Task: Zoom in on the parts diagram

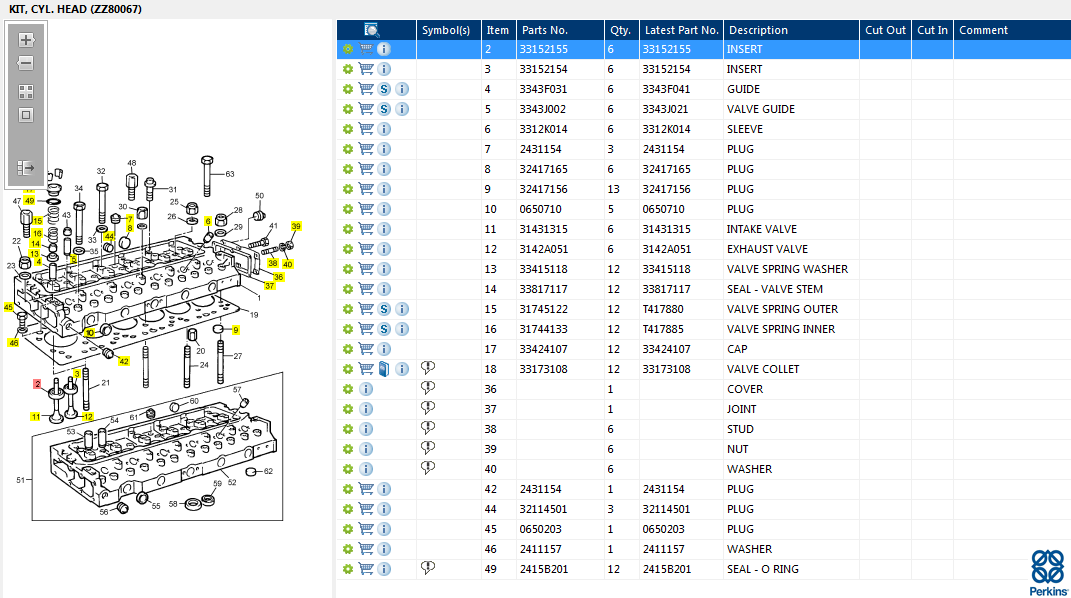Action: tap(26, 40)
